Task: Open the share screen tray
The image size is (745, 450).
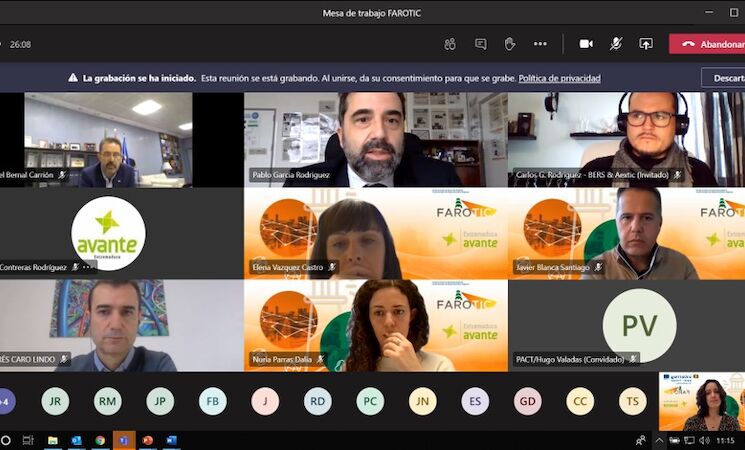Action: tap(646, 44)
